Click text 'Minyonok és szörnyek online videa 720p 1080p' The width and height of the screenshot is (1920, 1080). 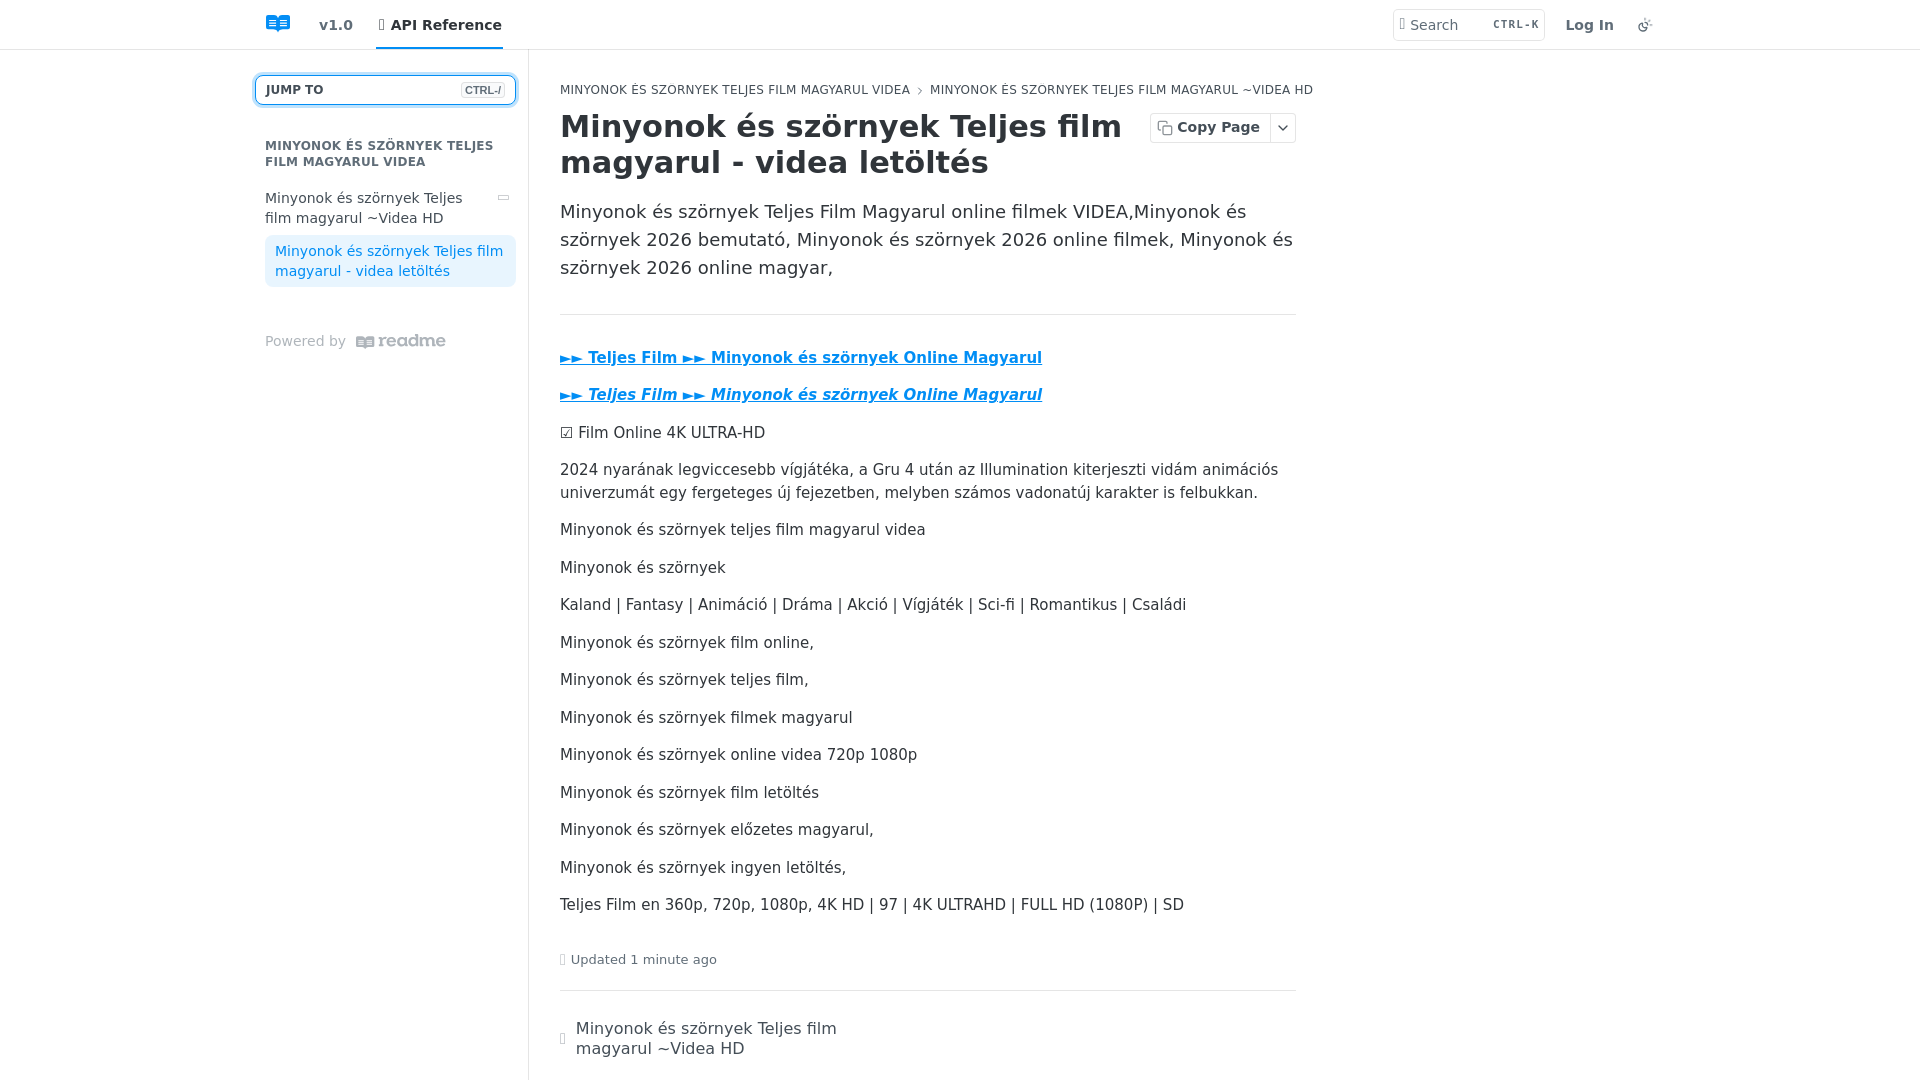coord(738,755)
